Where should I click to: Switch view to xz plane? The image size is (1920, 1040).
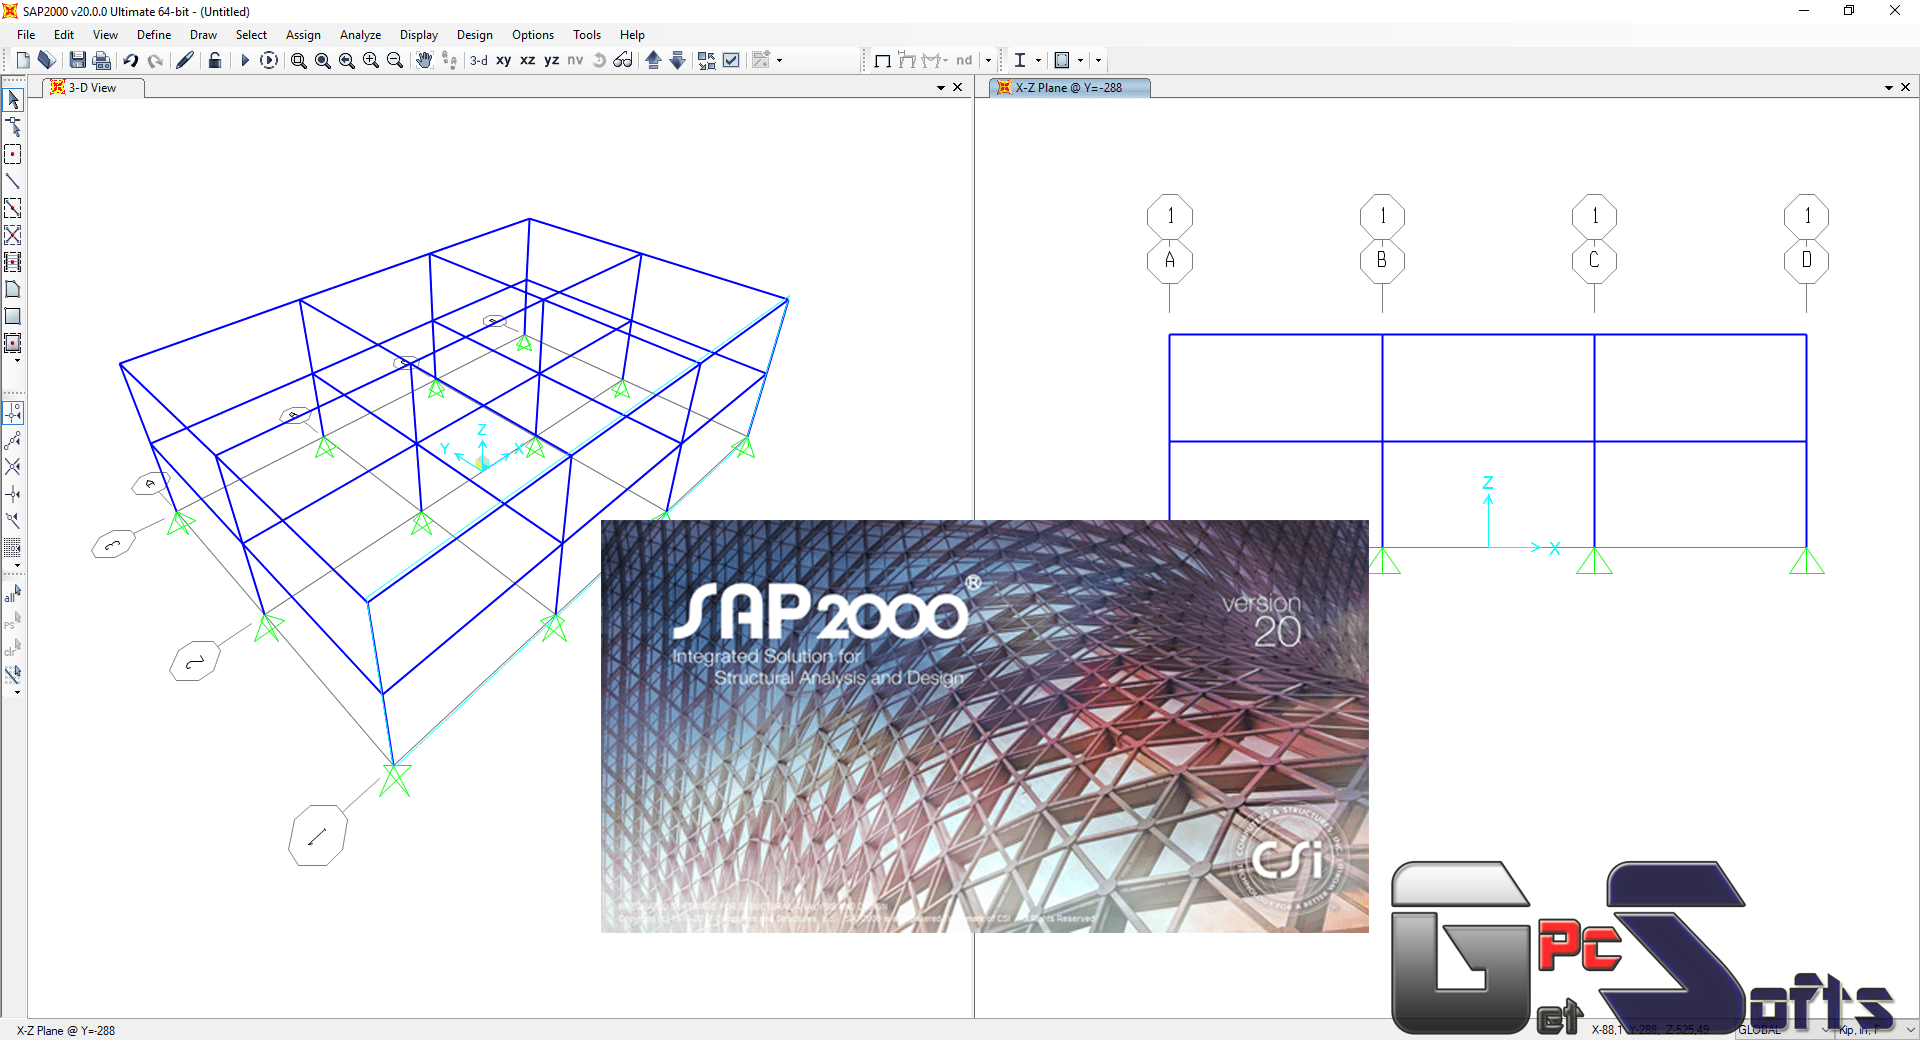pyautogui.click(x=528, y=60)
